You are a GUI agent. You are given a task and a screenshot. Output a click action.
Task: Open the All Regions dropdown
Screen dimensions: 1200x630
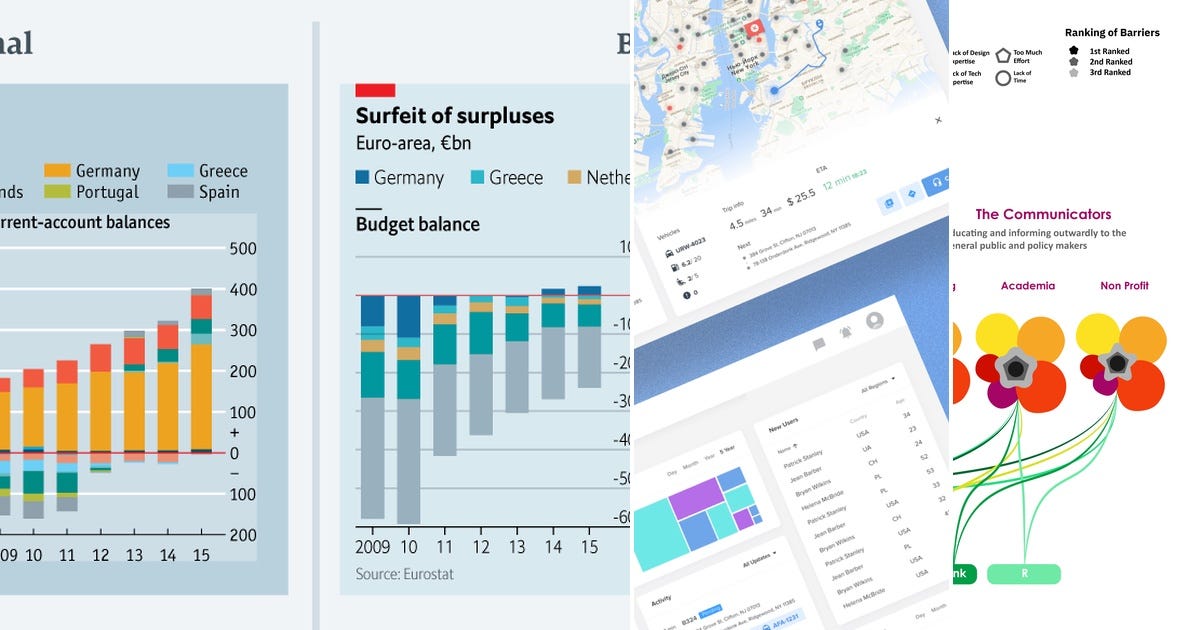(x=879, y=384)
